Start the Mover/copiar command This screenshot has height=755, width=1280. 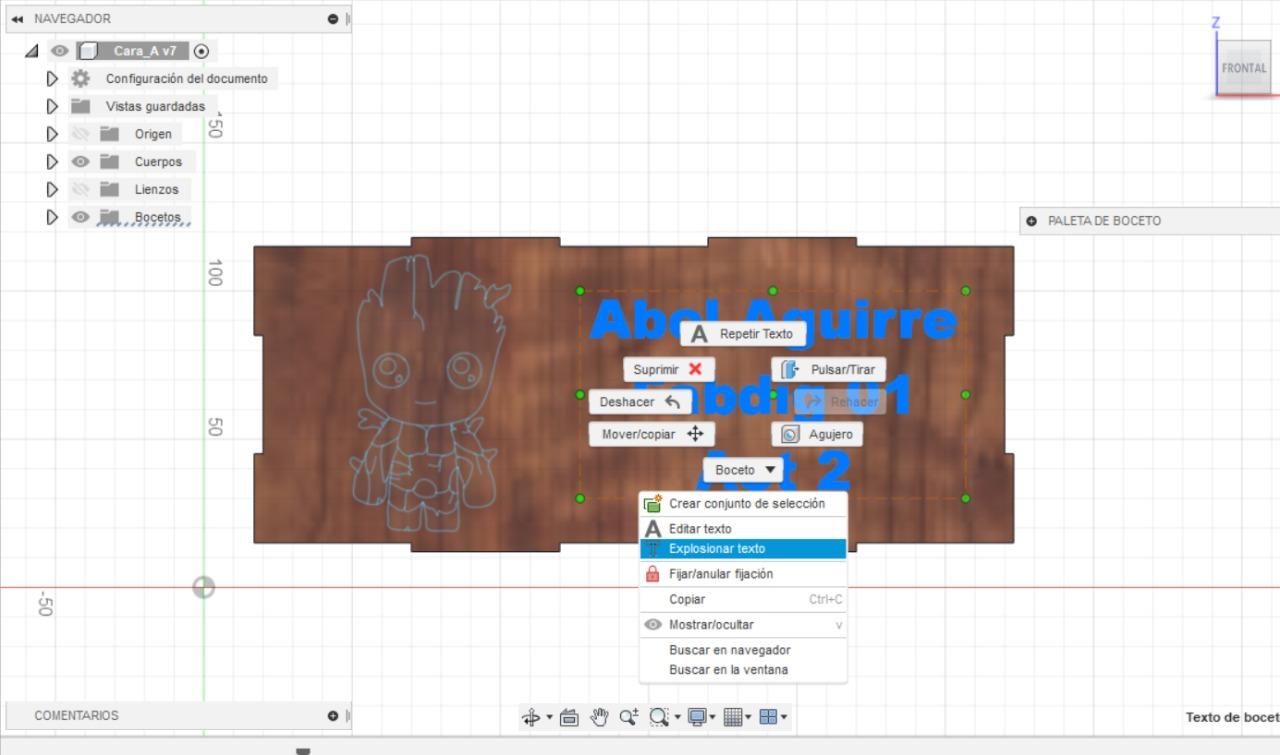652,435
